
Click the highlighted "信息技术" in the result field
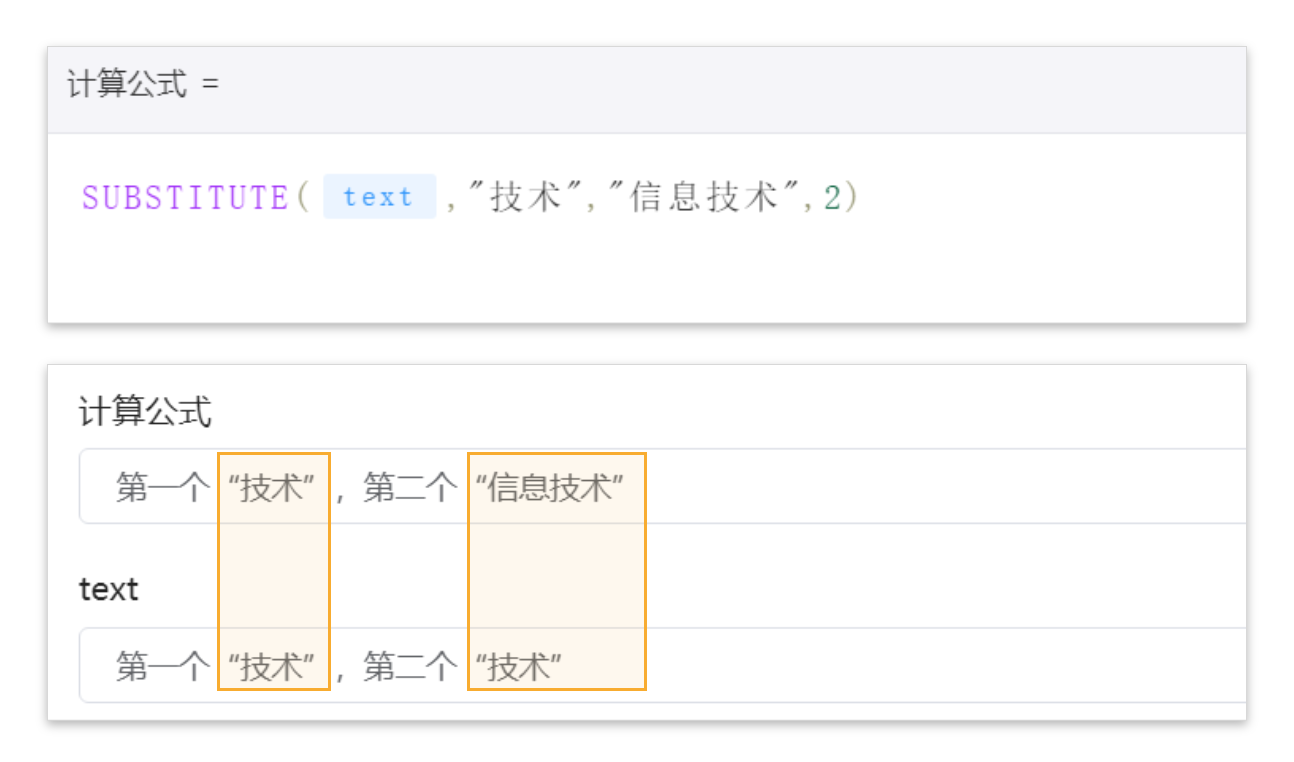[x=551, y=488]
